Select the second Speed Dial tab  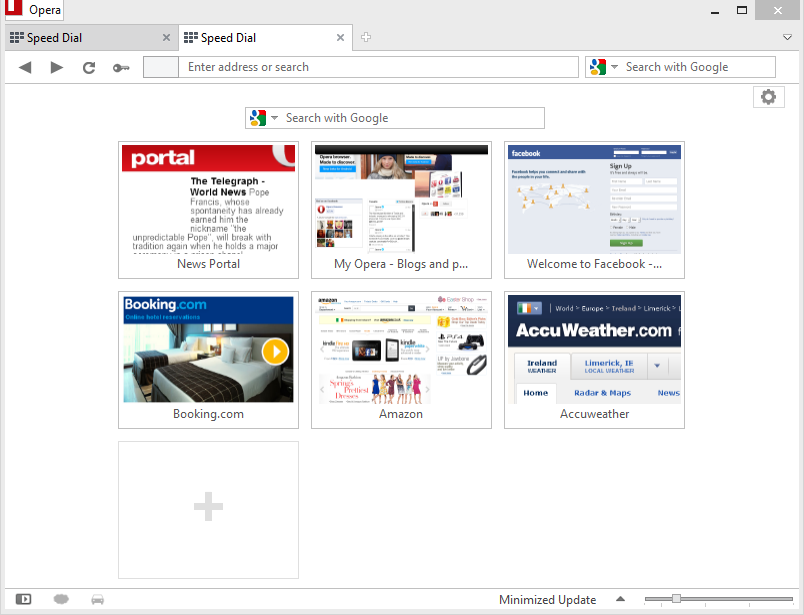click(265, 37)
